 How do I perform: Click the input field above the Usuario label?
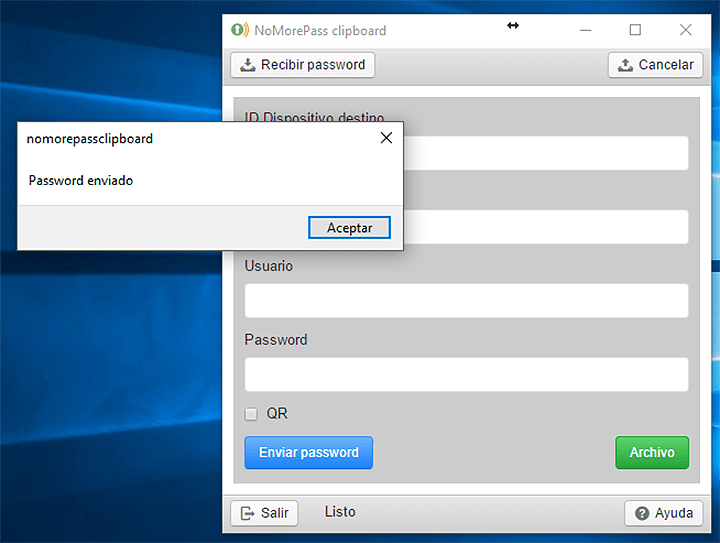click(546, 227)
